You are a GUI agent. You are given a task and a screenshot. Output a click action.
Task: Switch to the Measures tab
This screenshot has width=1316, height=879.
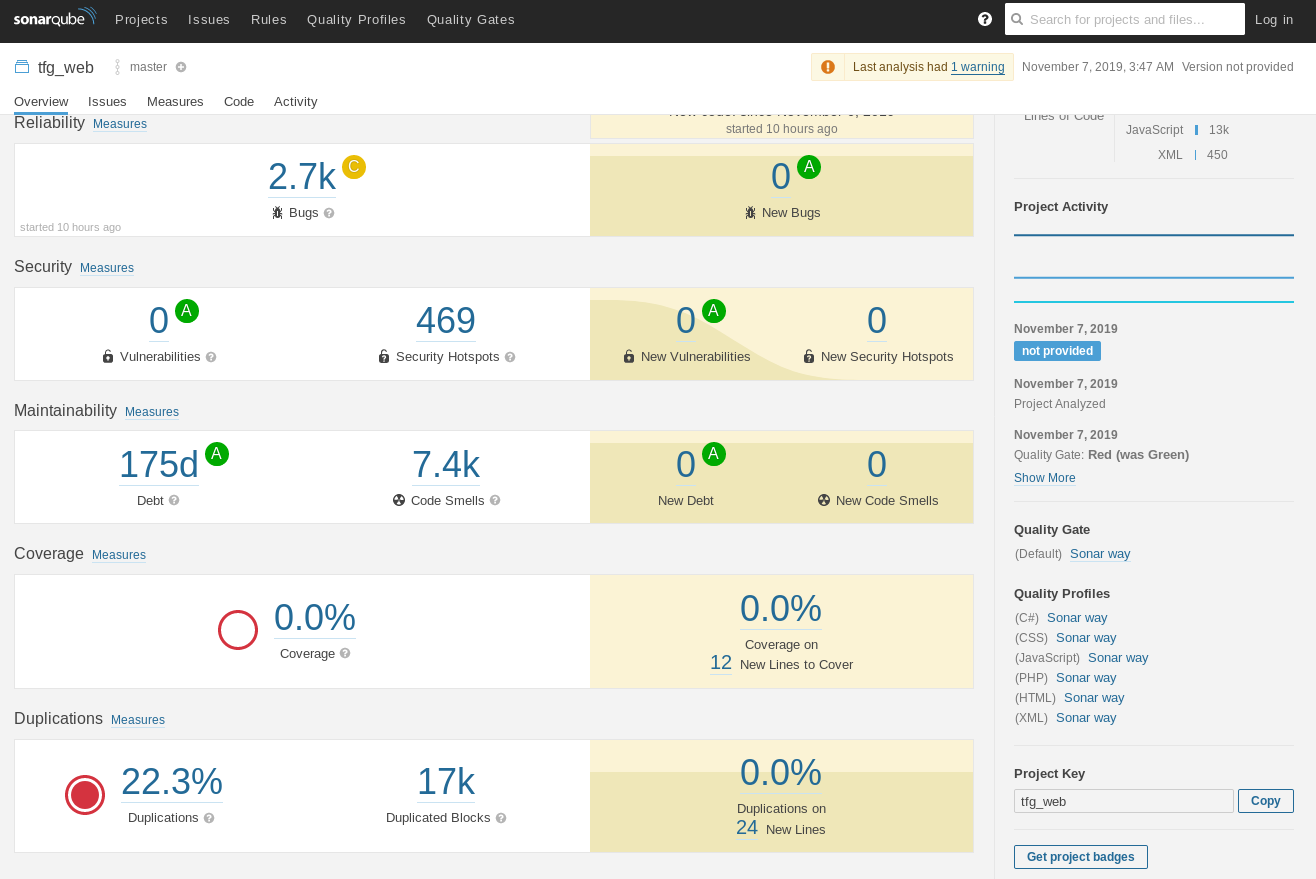pyautogui.click(x=175, y=101)
